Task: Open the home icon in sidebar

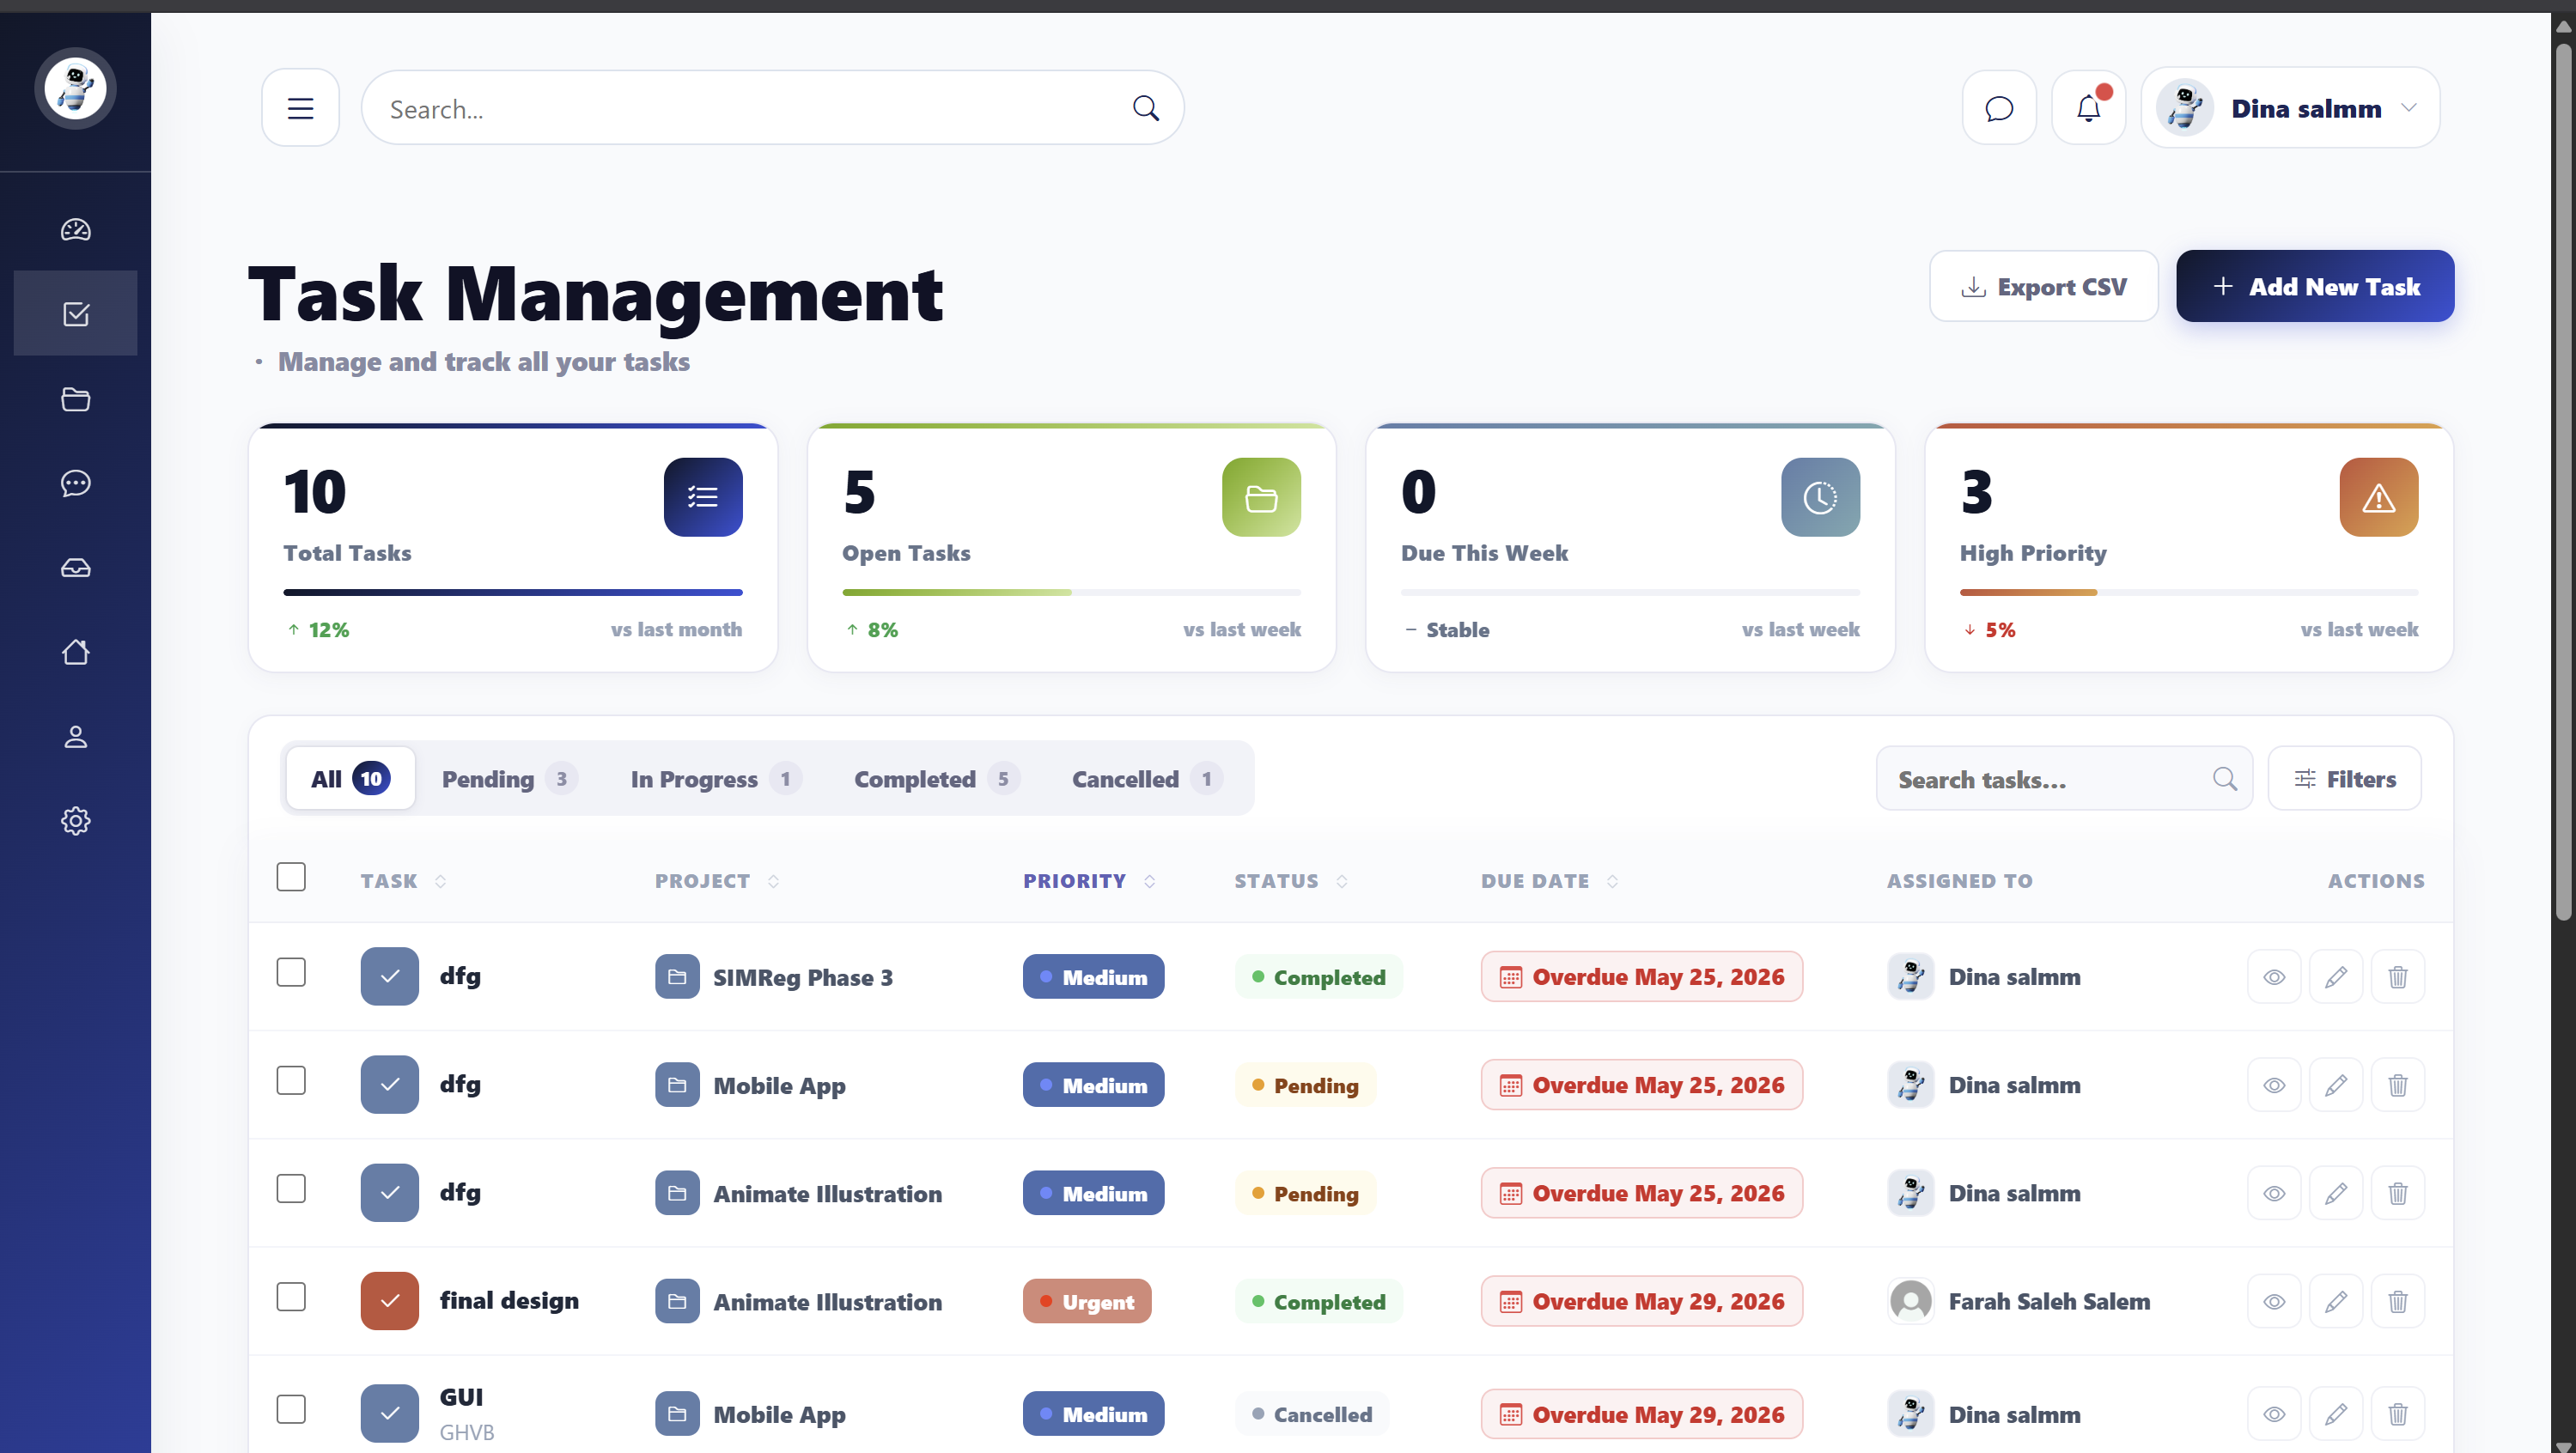Action: click(76, 652)
